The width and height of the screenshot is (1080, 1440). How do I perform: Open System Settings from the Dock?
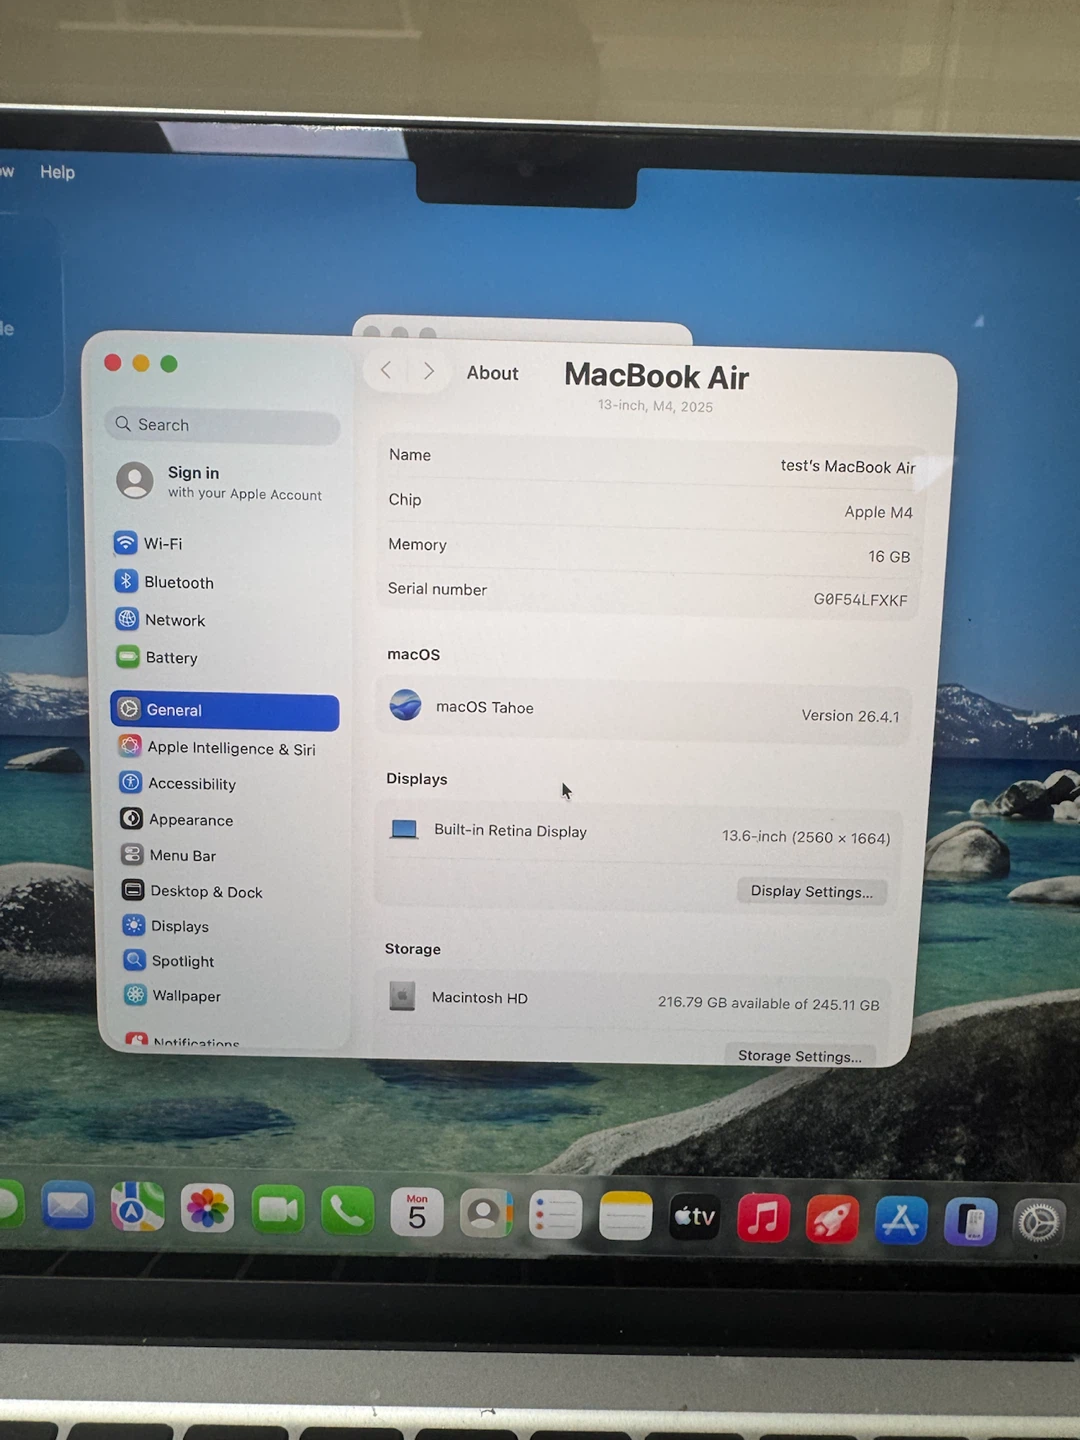(x=1039, y=1222)
